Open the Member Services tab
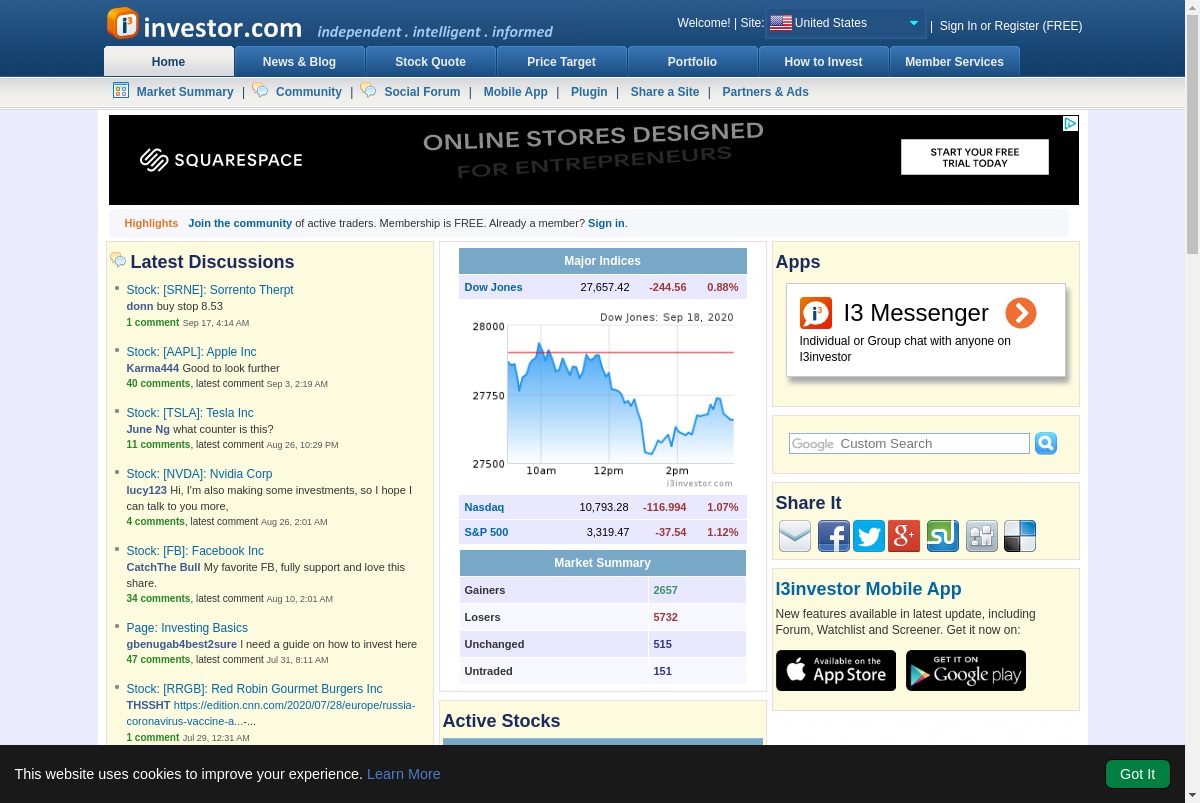 954,61
